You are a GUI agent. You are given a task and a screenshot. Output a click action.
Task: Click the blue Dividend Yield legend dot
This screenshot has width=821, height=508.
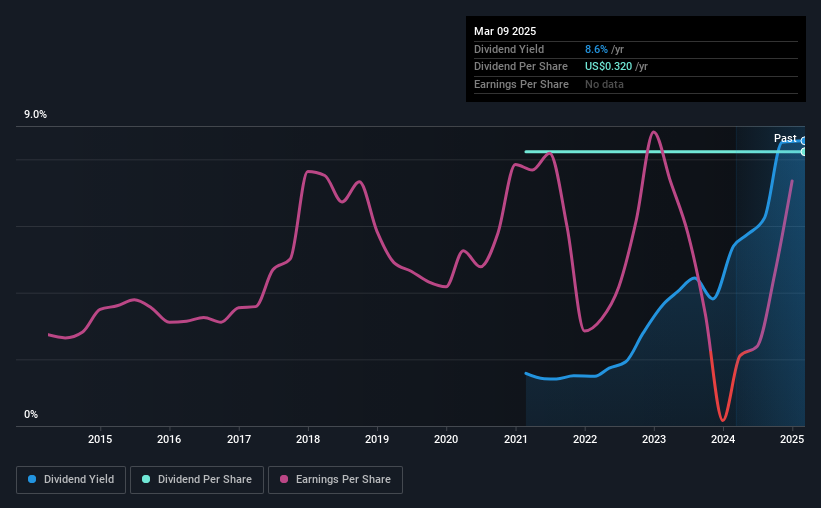tap(32, 479)
